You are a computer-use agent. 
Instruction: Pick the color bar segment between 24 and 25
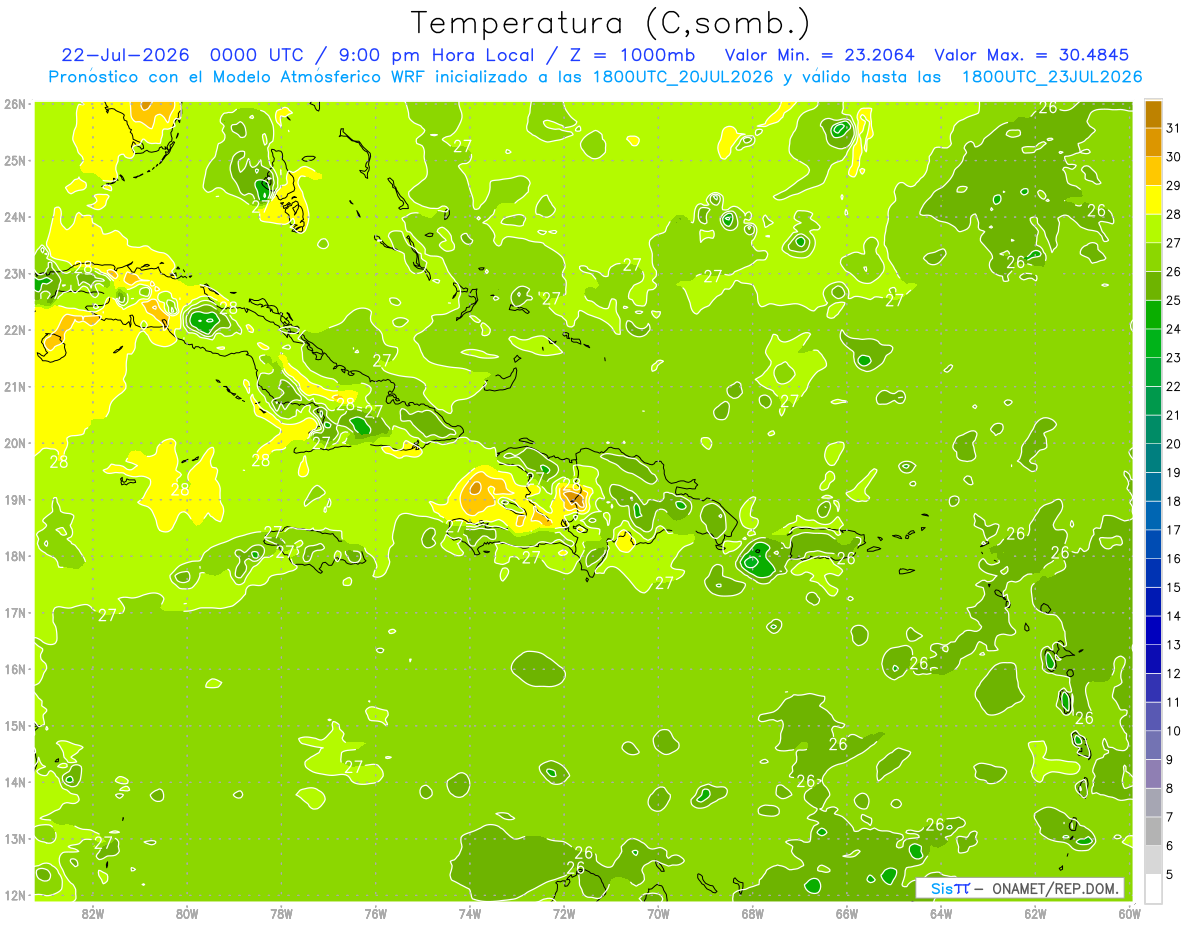coord(1153,314)
